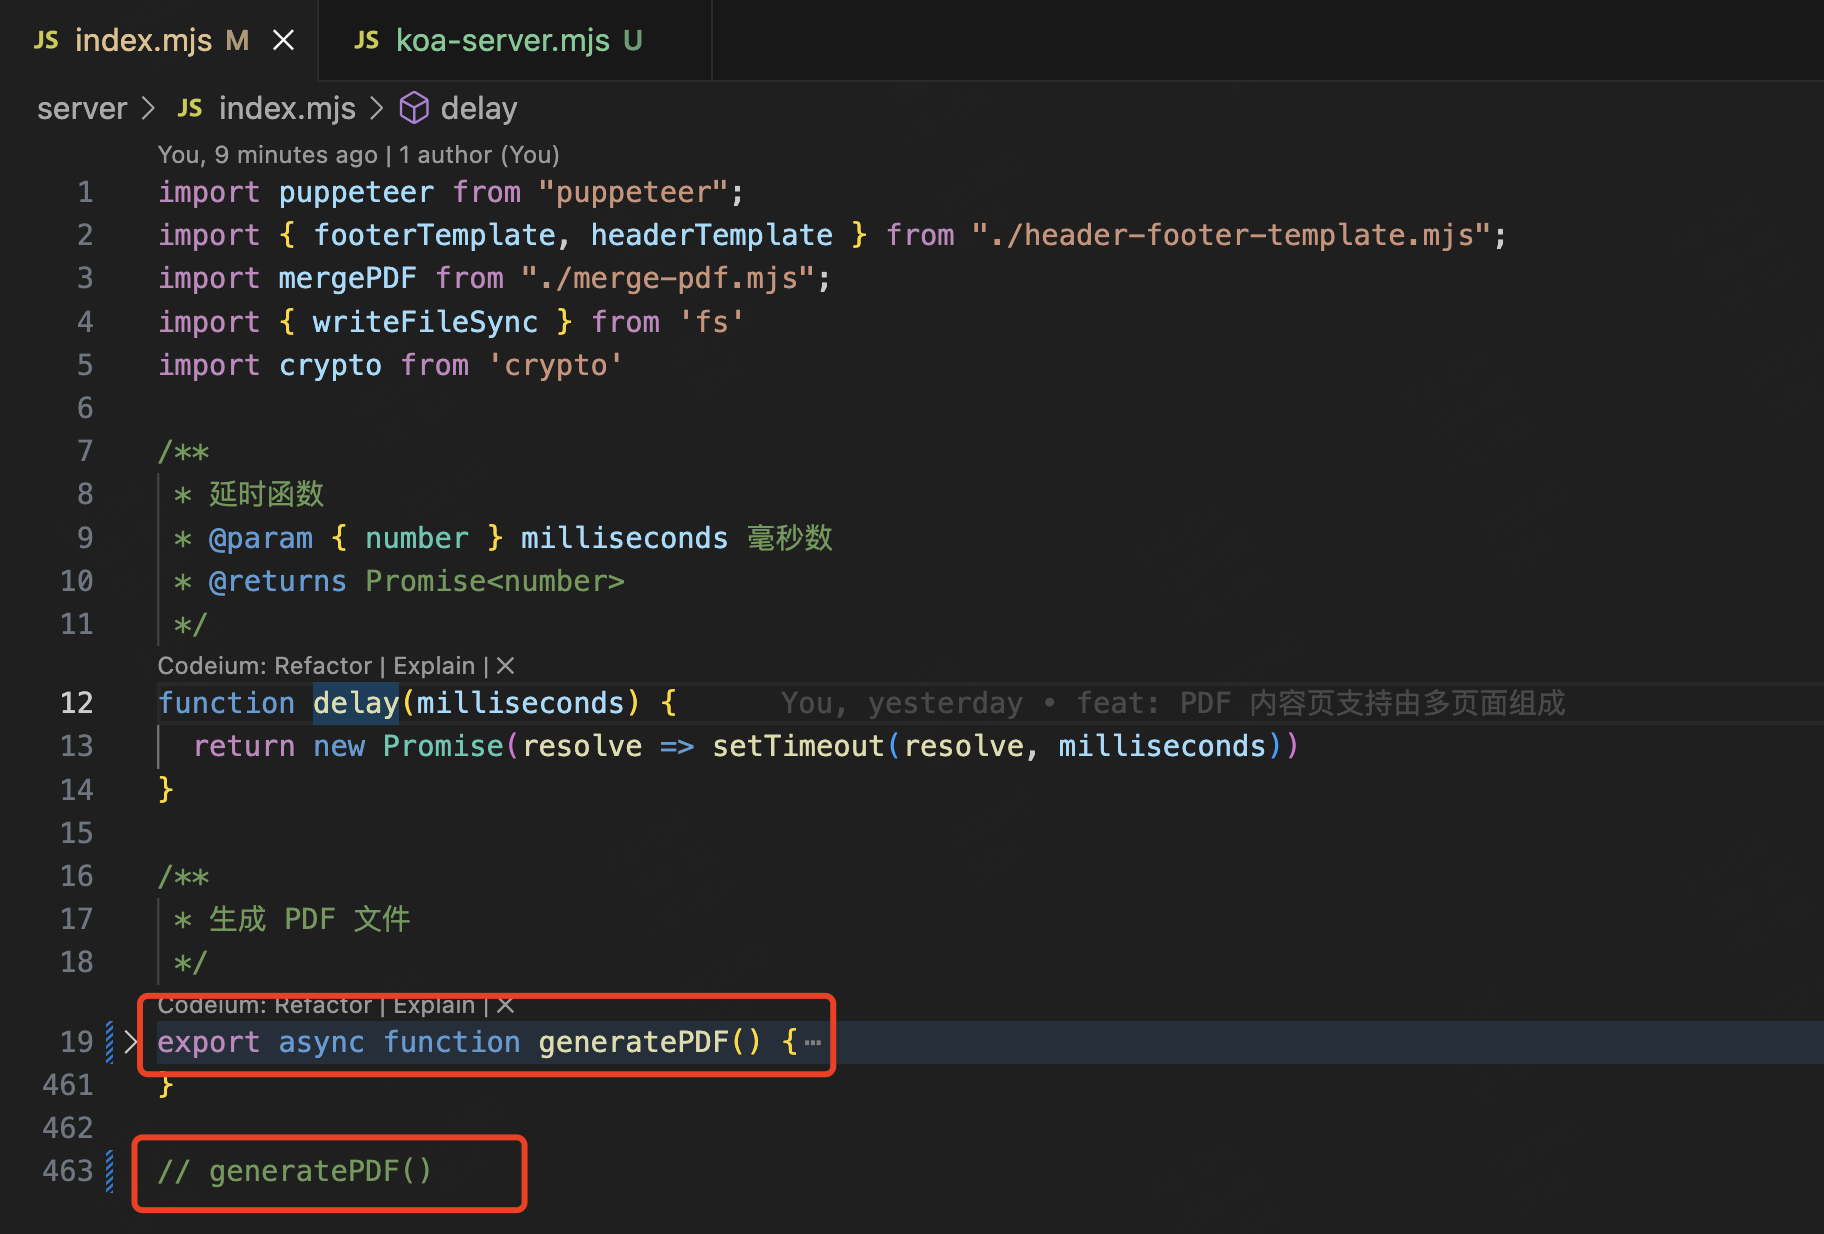This screenshot has width=1824, height=1234.
Task: Dismiss Codeium codelens above generatePDF
Action: (506, 1005)
